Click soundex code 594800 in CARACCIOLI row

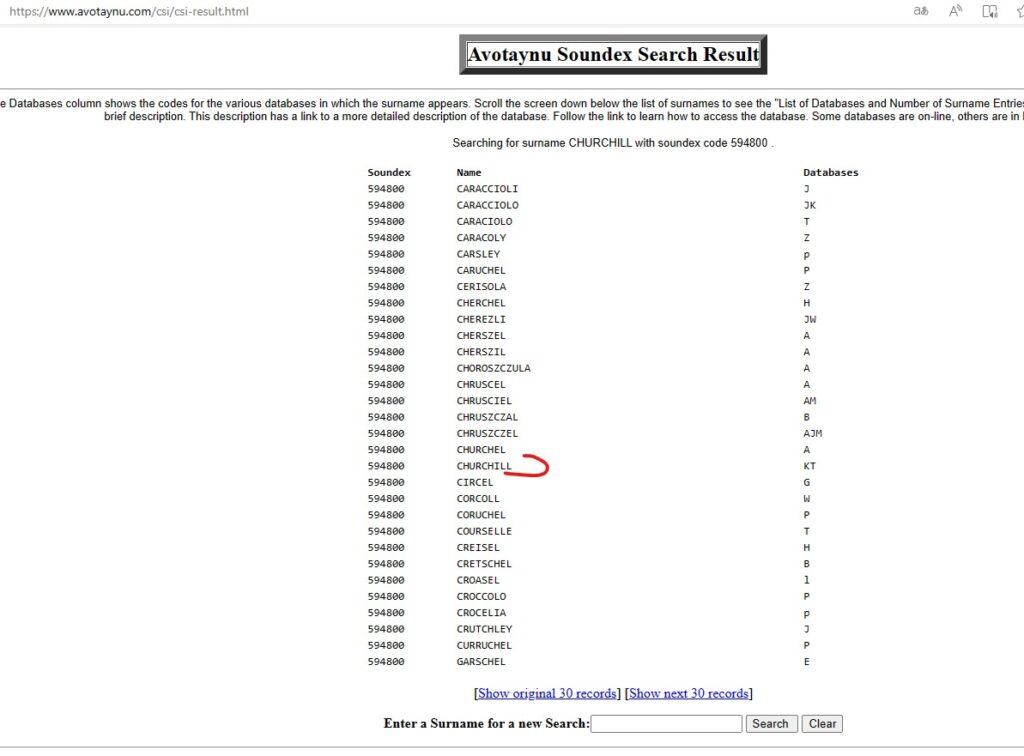(x=386, y=189)
